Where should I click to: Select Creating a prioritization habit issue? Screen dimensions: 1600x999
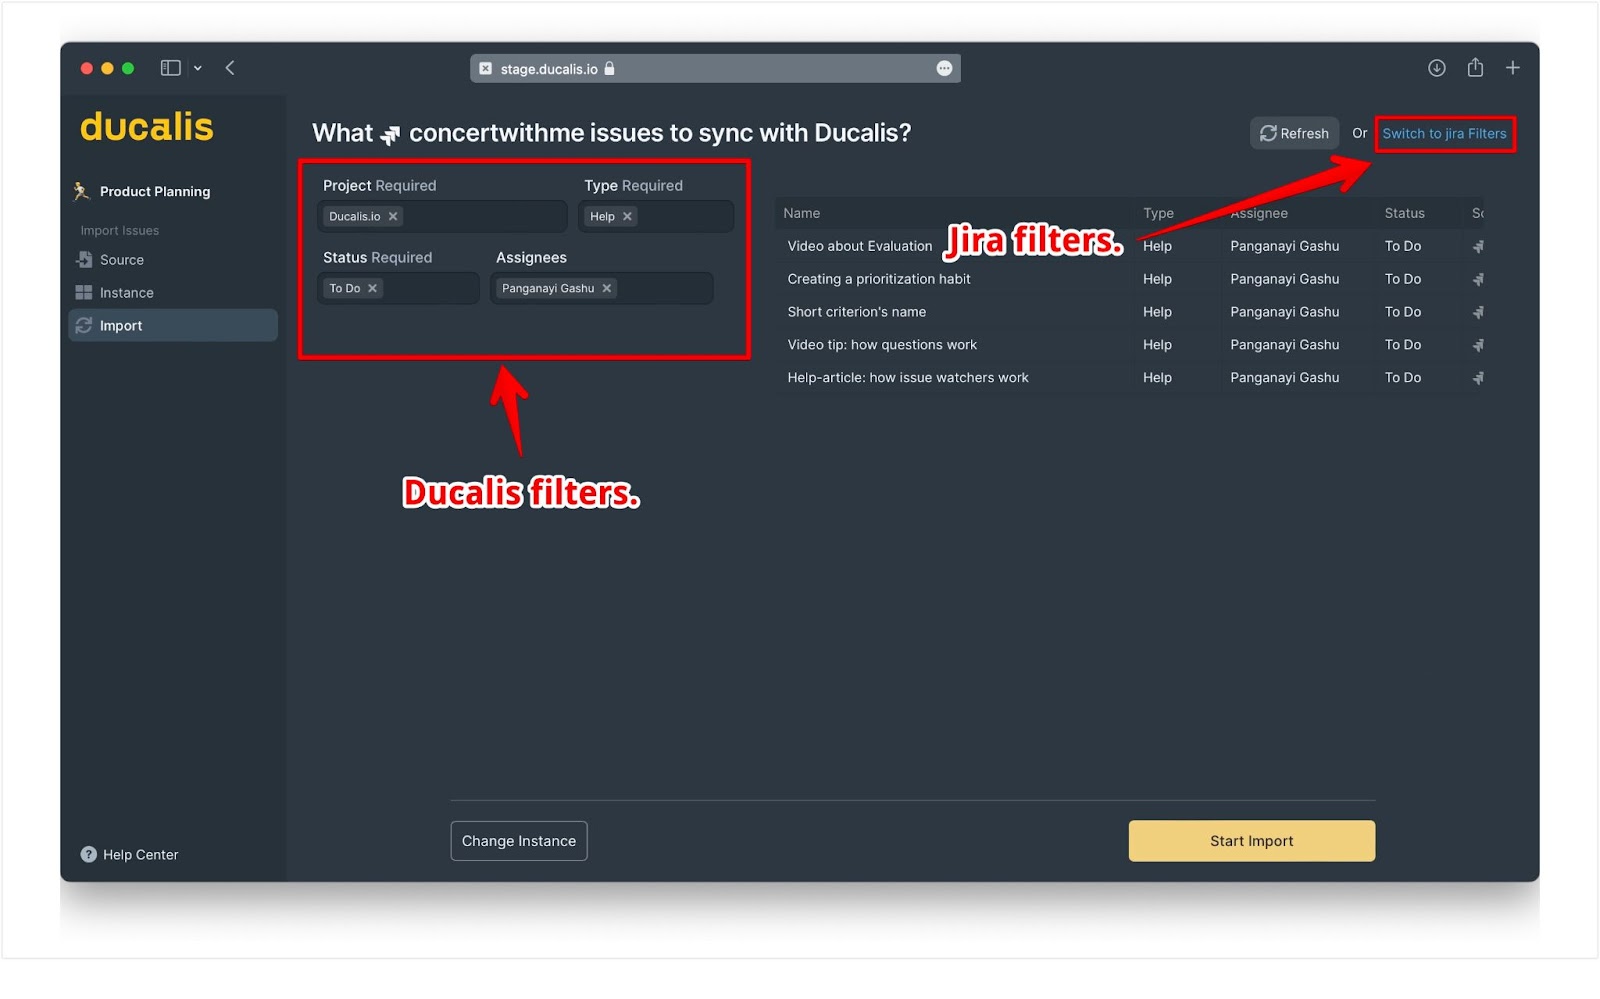pos(879,279)
